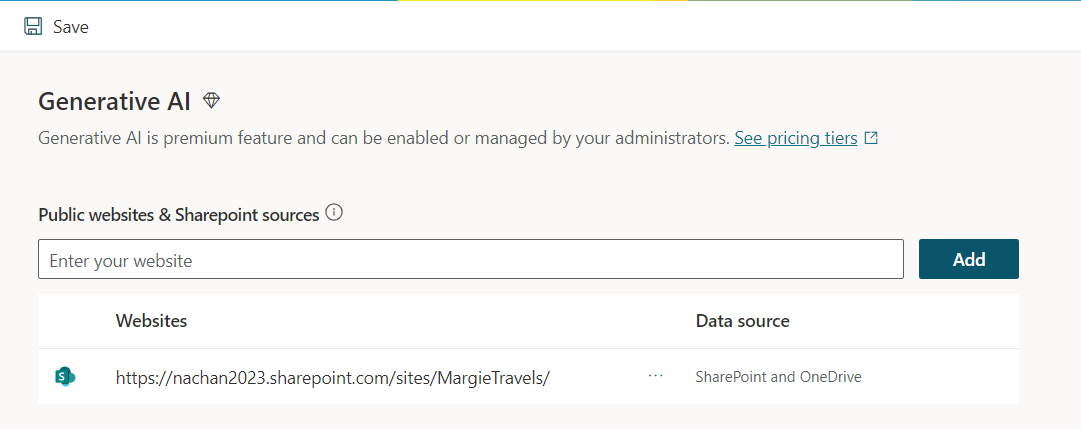This screenshot has width=1081, height=429.
Task: Click the Data source column header
Action: tap(742, 321)
